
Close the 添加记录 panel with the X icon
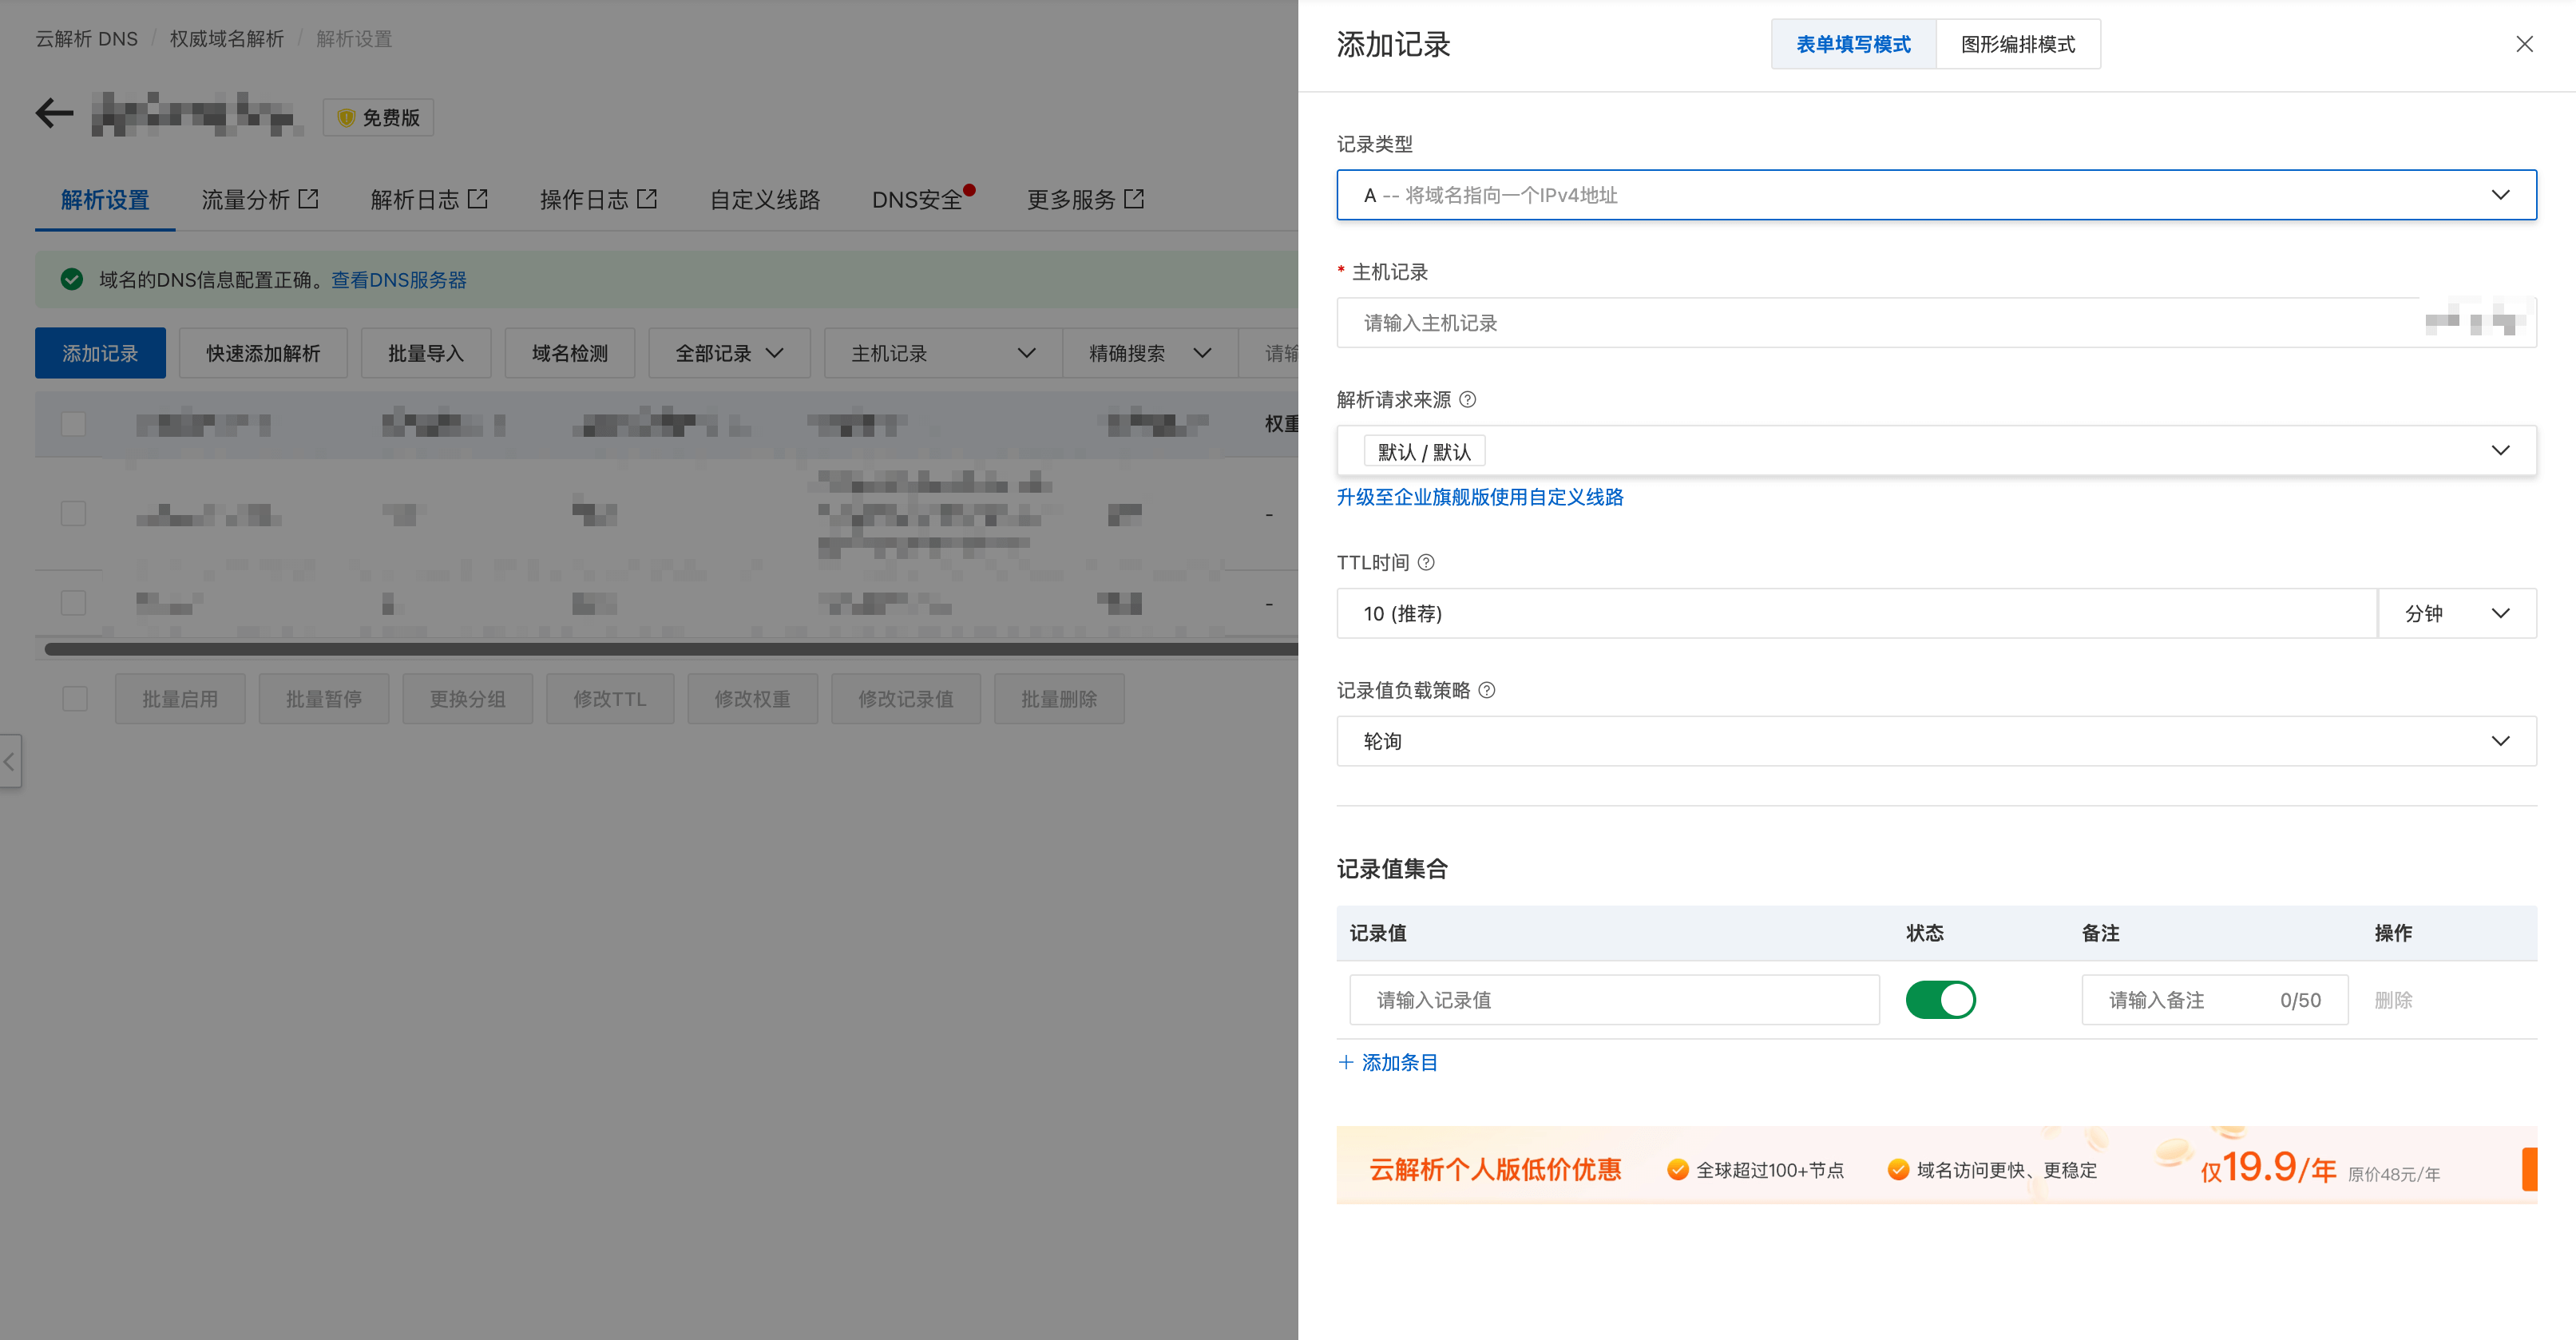click(2524, 44)
